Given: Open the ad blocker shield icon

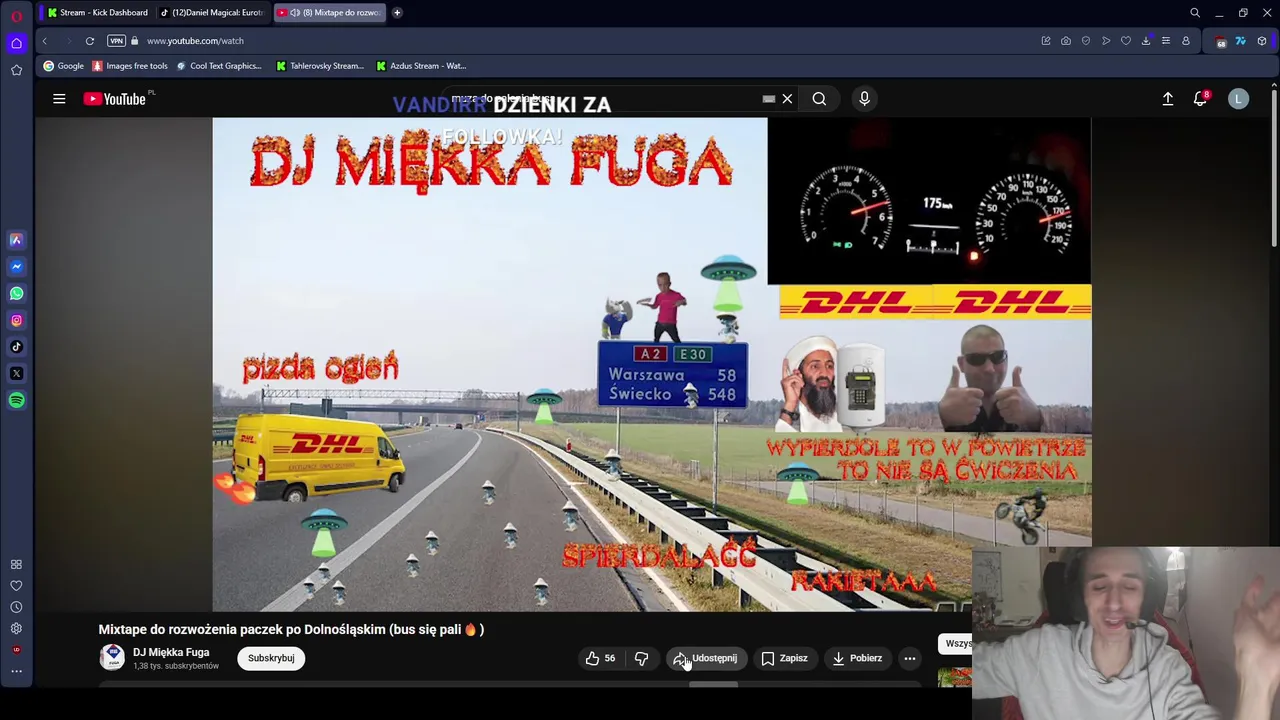Looking at the screenshot, I should click(x=1086, y=41).
